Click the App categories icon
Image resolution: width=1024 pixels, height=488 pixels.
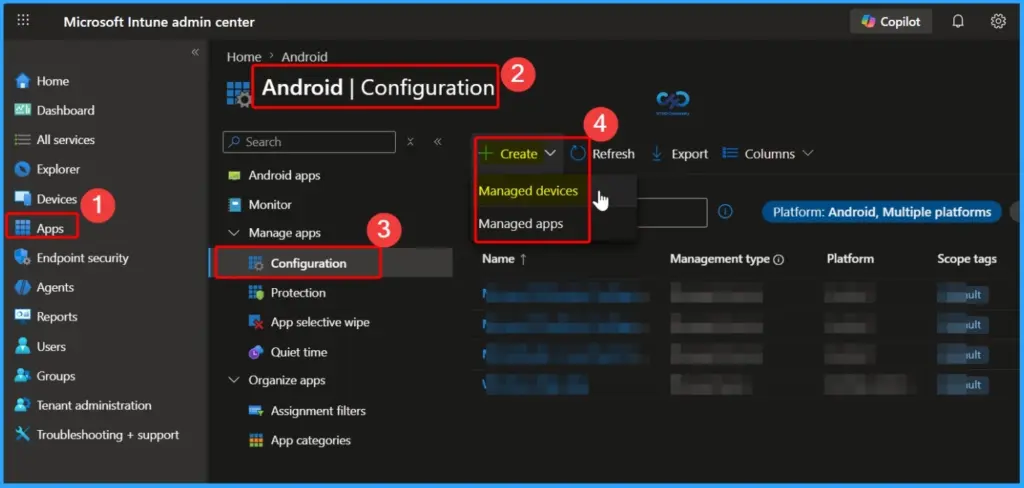pos(255,440)
